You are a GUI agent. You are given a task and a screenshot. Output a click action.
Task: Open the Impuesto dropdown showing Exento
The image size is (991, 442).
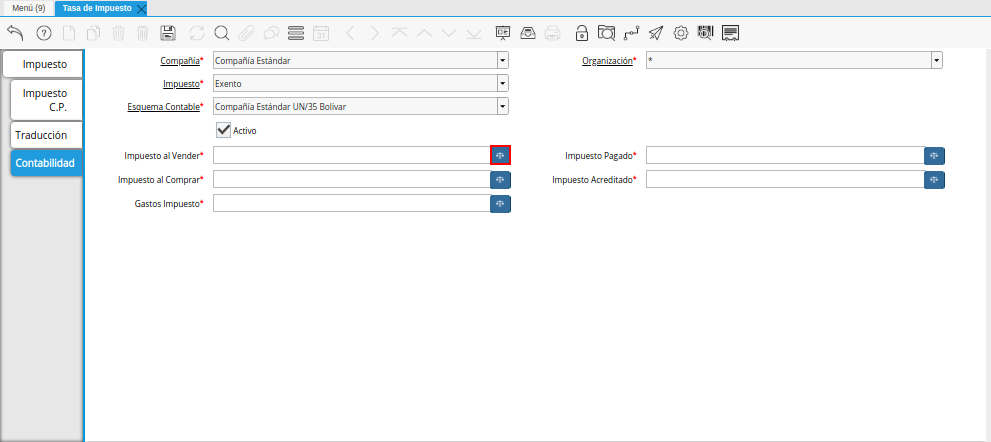[x=502, y=83]
